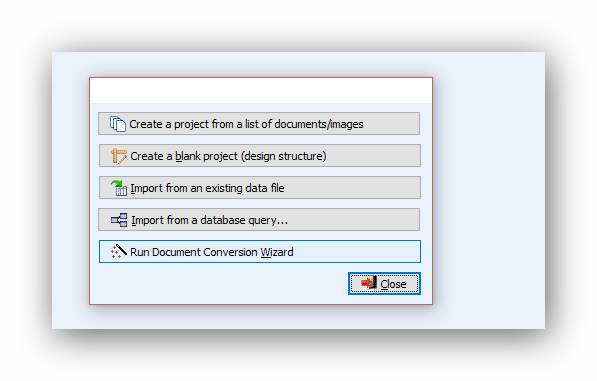Click the ruler and pencil design icon
The height and width of the screenshot is (381, 597).
coord(119,156)
